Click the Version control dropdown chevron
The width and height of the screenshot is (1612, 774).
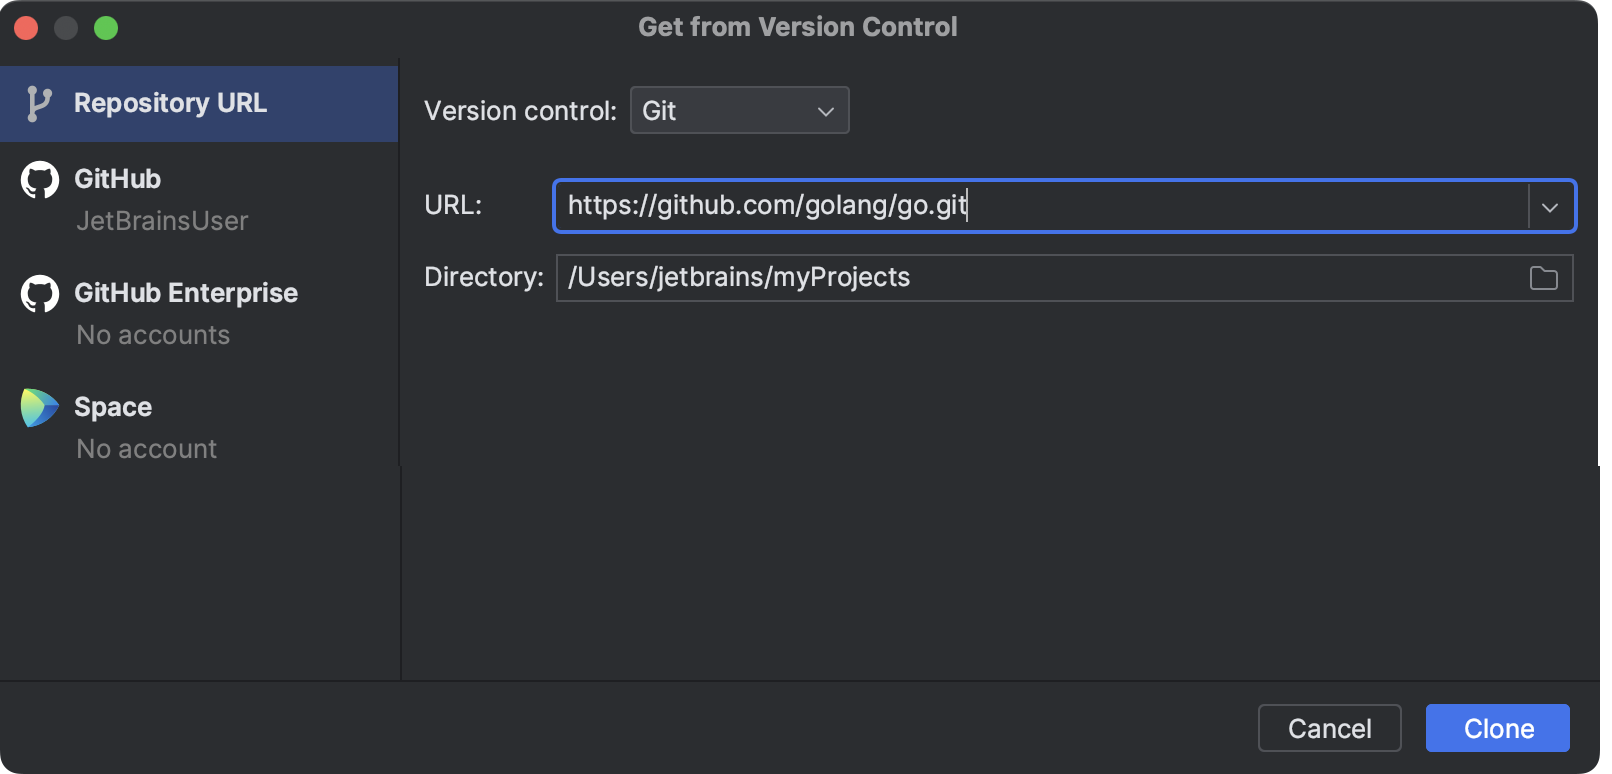coord(824,110)
